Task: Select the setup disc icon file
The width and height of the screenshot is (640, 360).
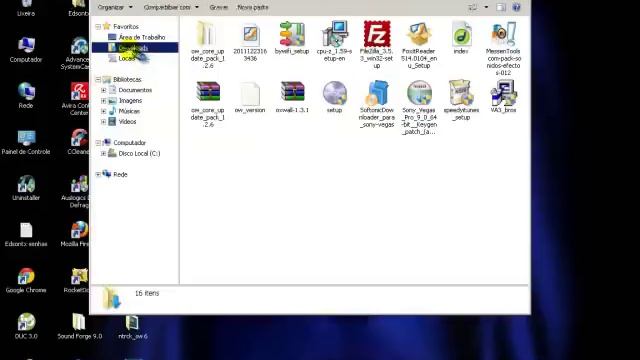Action: (334, 93)
